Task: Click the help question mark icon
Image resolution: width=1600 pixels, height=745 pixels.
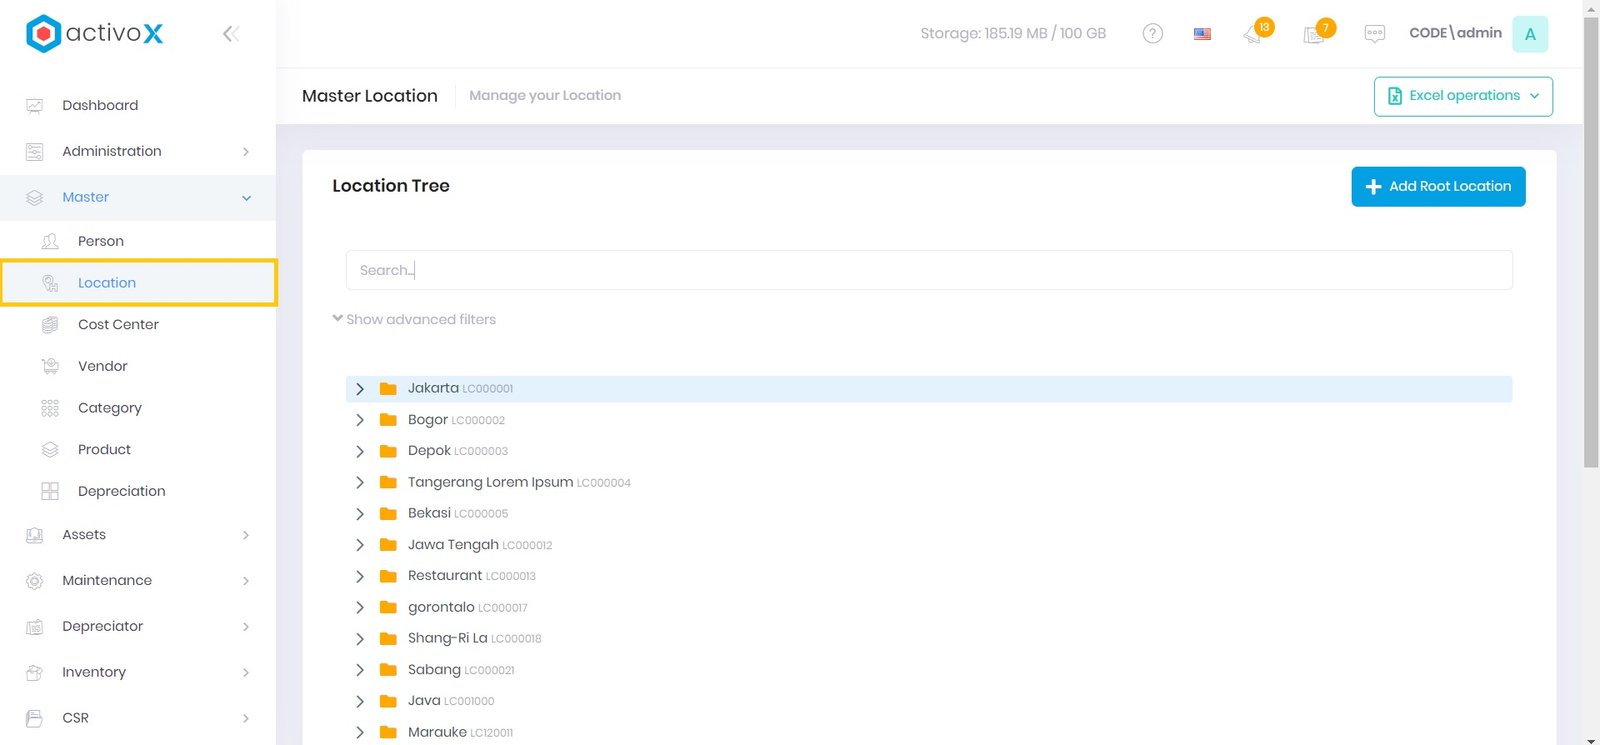Action: [x=1152, y=34]
